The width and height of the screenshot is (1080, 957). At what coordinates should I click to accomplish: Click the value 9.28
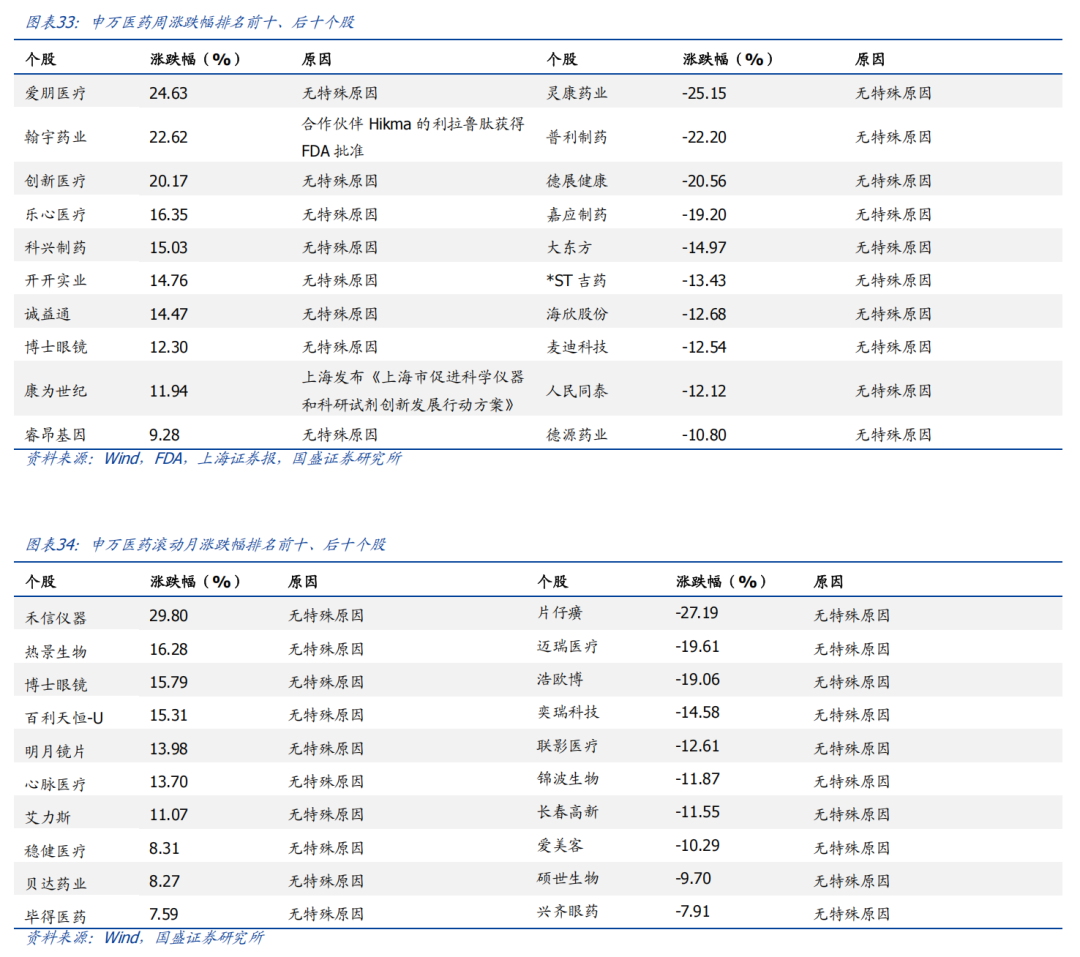tap(164, 435)
